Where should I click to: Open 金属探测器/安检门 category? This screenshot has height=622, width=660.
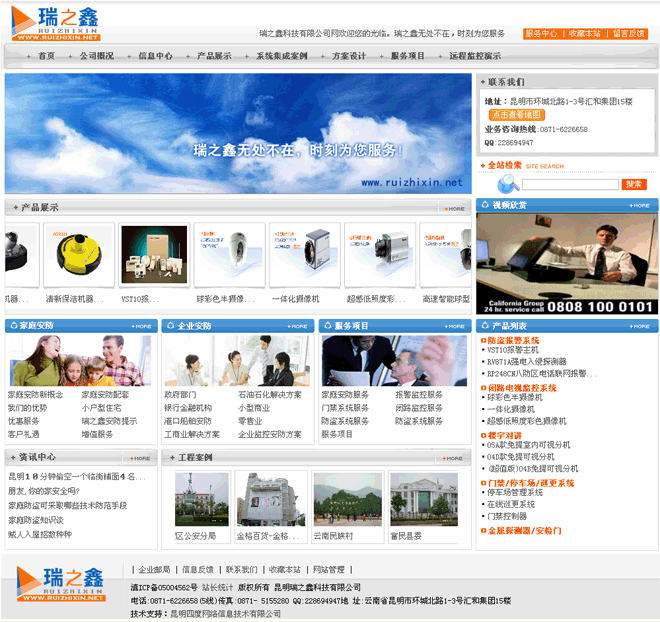(x=524, y=531)
